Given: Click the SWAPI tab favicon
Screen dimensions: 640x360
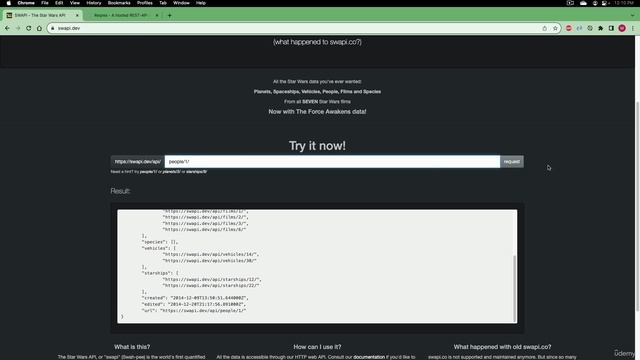Looking at the screenshot, I should tap(9, 16).
